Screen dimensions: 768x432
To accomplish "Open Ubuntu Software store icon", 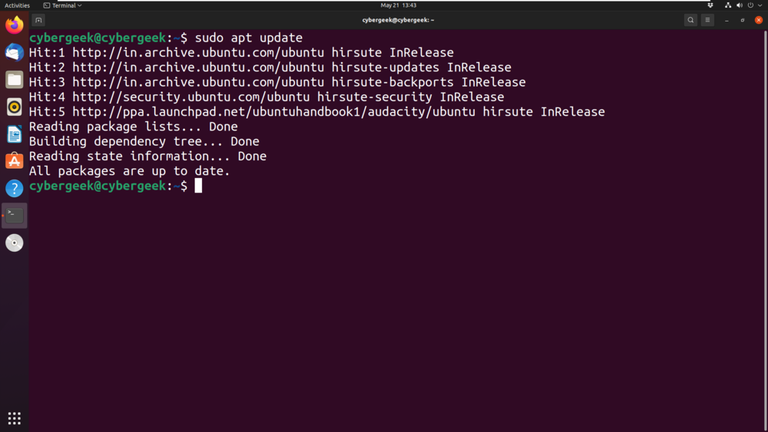I will tap(14, 161).
